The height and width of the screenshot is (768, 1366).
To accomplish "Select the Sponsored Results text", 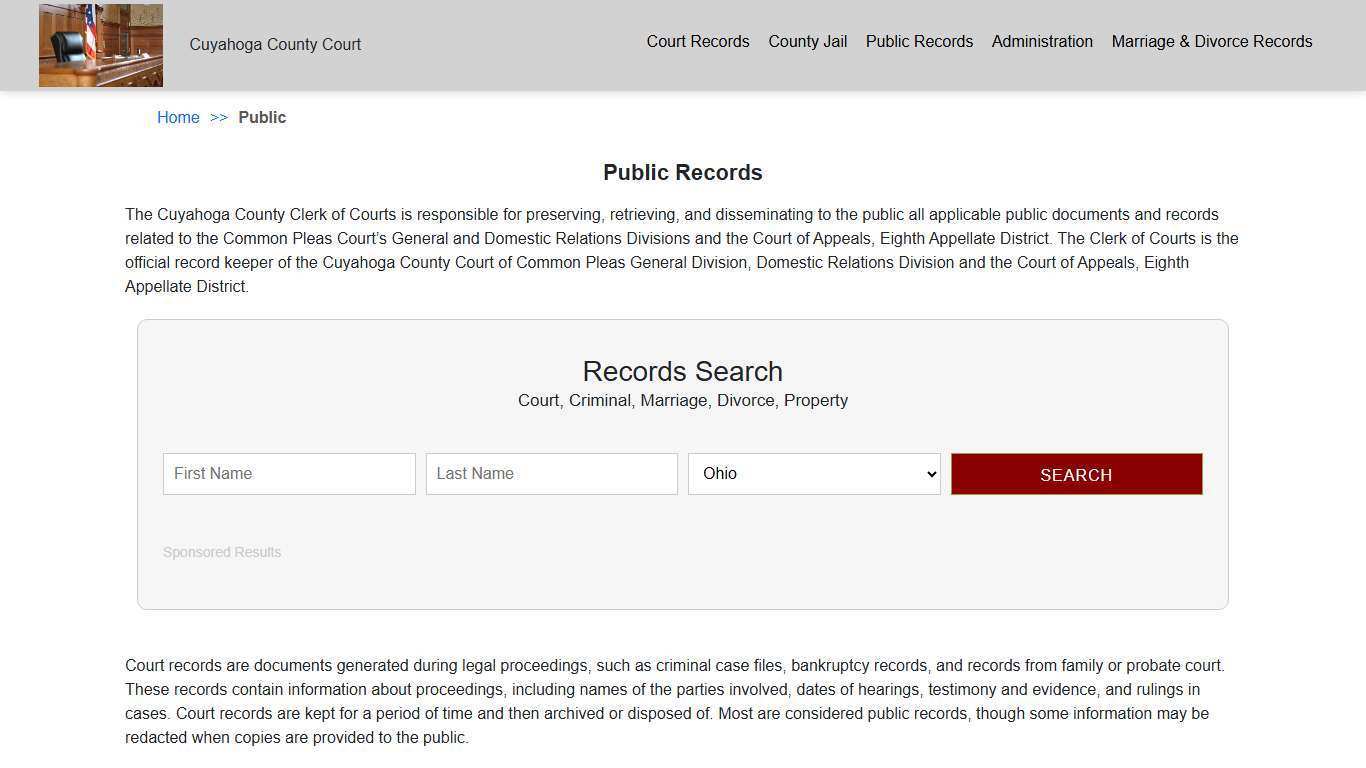I will pos(222,552).
